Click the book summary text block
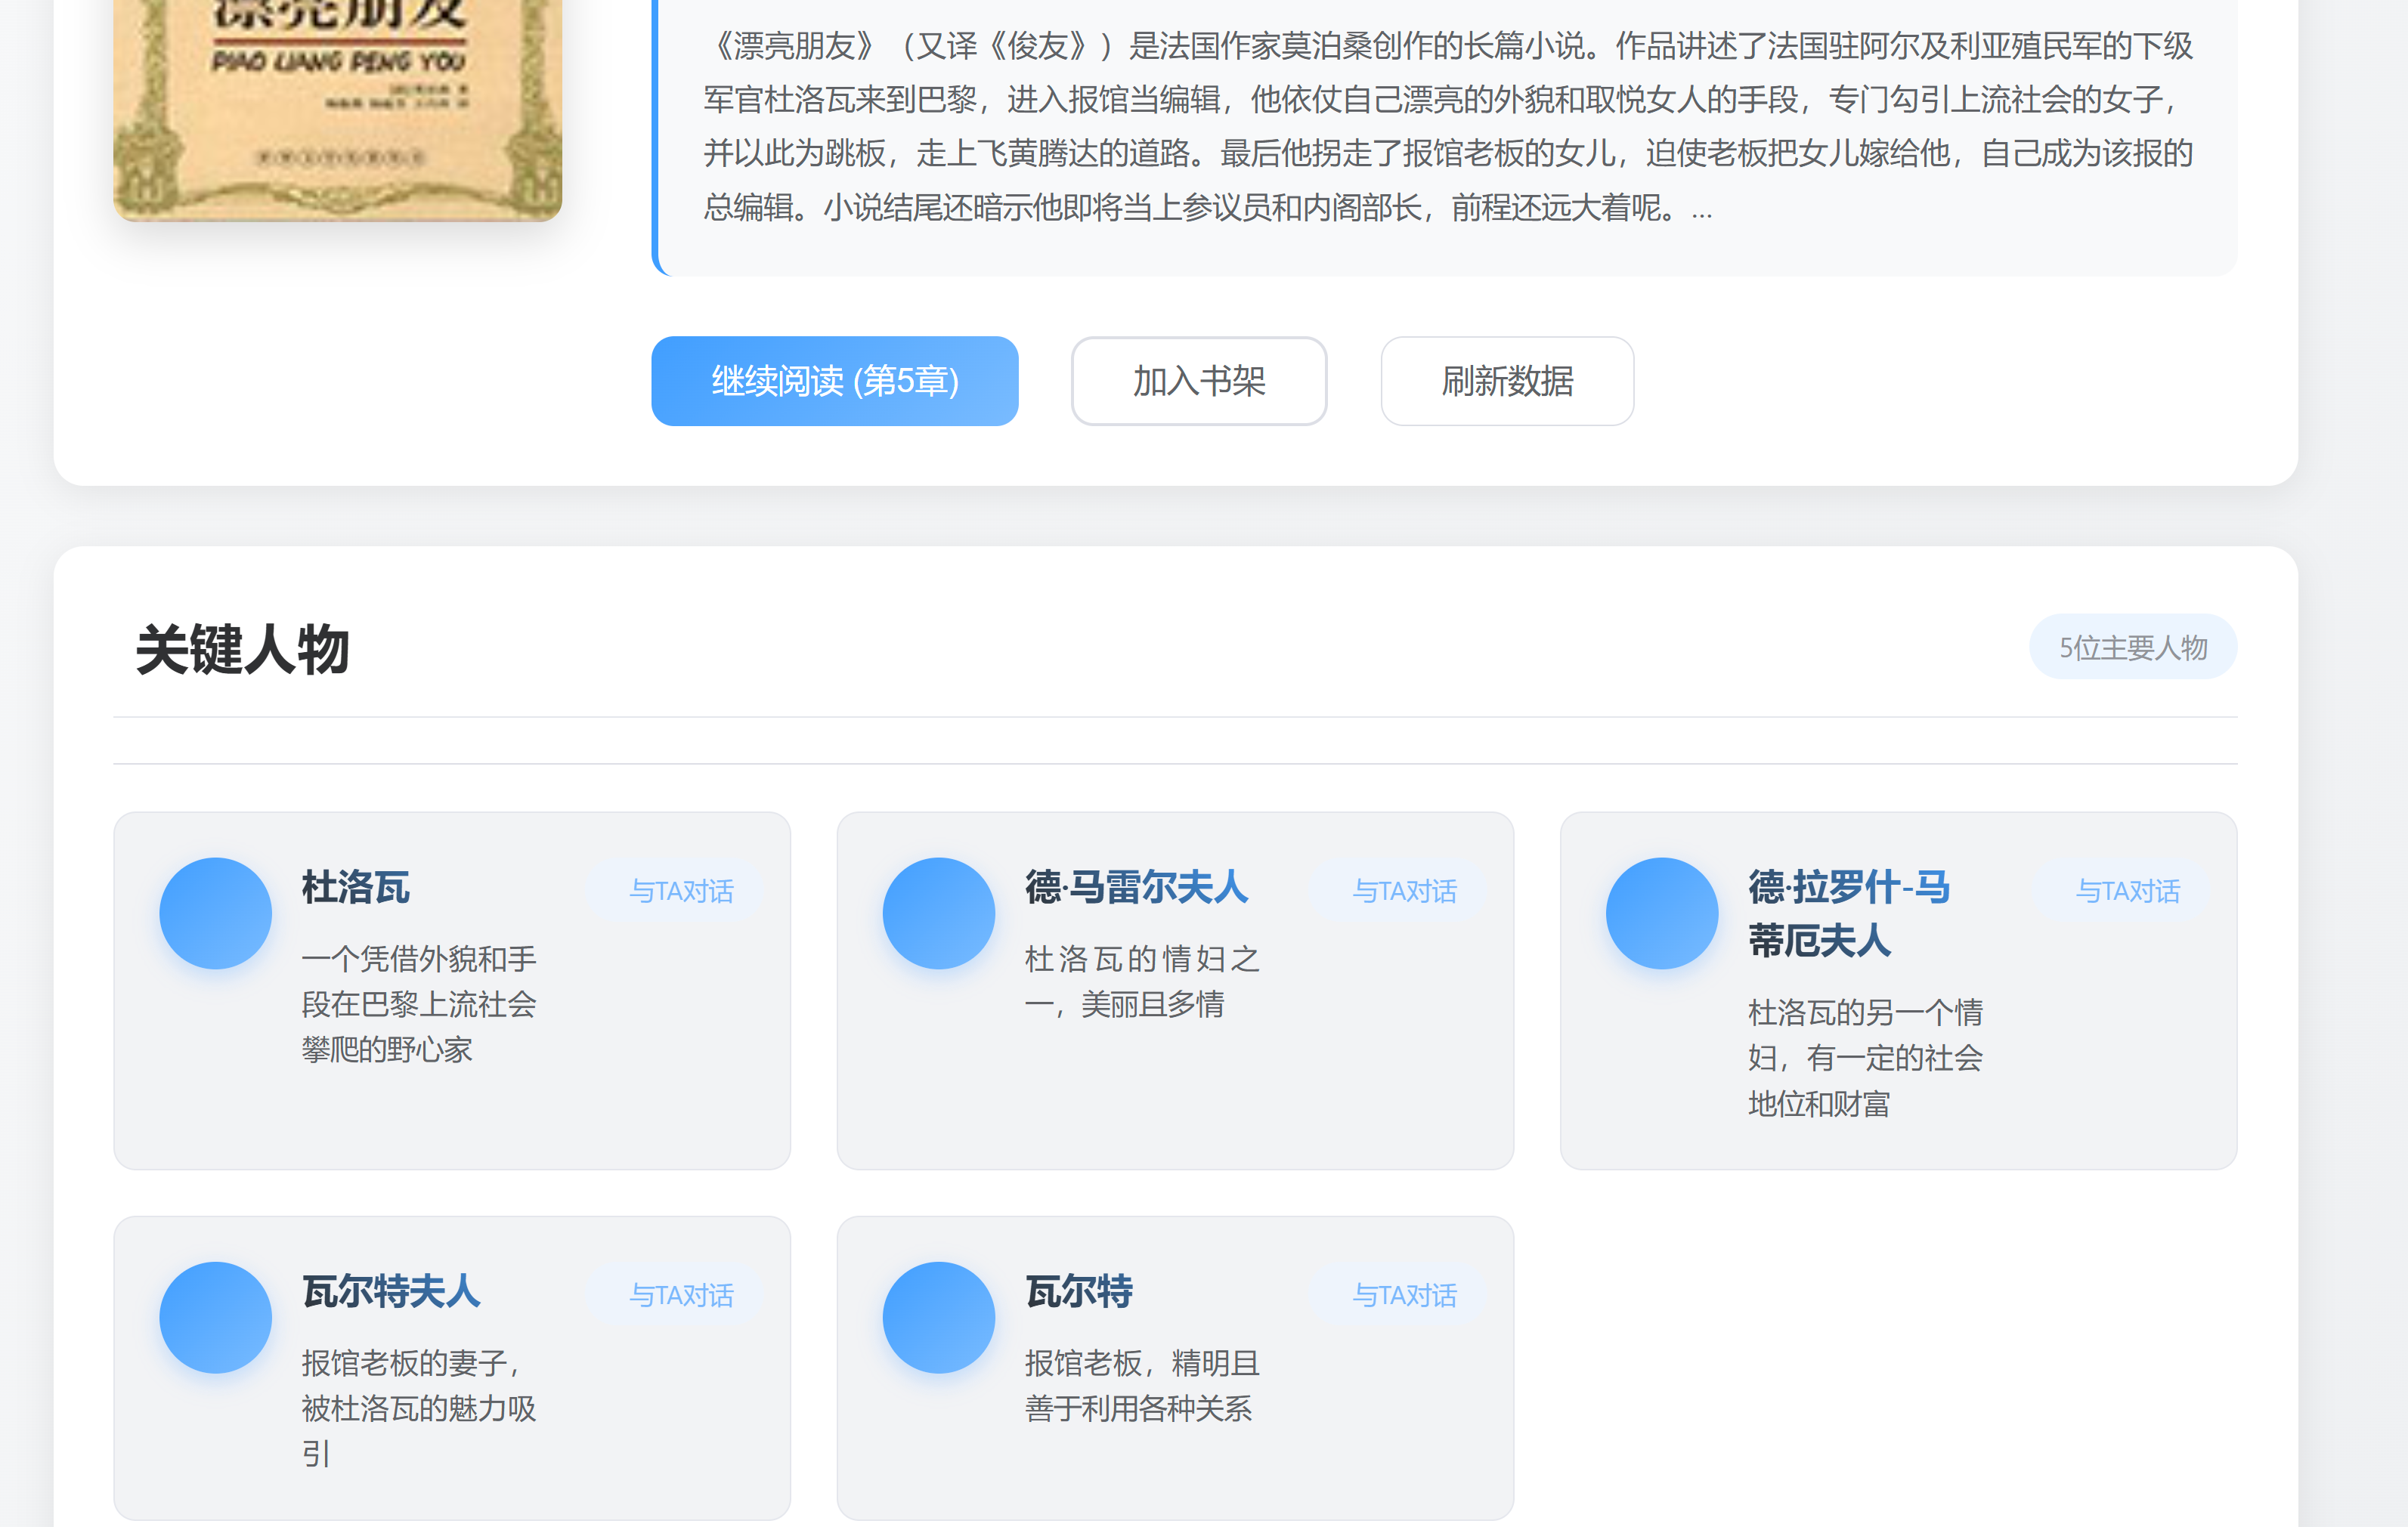Viewport: 2408px width, 1527px height. point(1447,126)
